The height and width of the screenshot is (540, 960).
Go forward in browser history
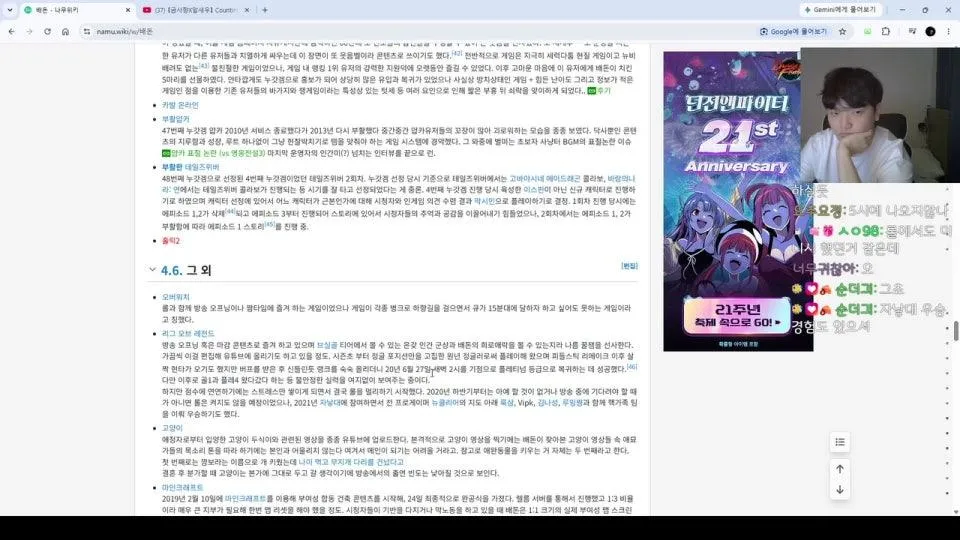(29, 31)
